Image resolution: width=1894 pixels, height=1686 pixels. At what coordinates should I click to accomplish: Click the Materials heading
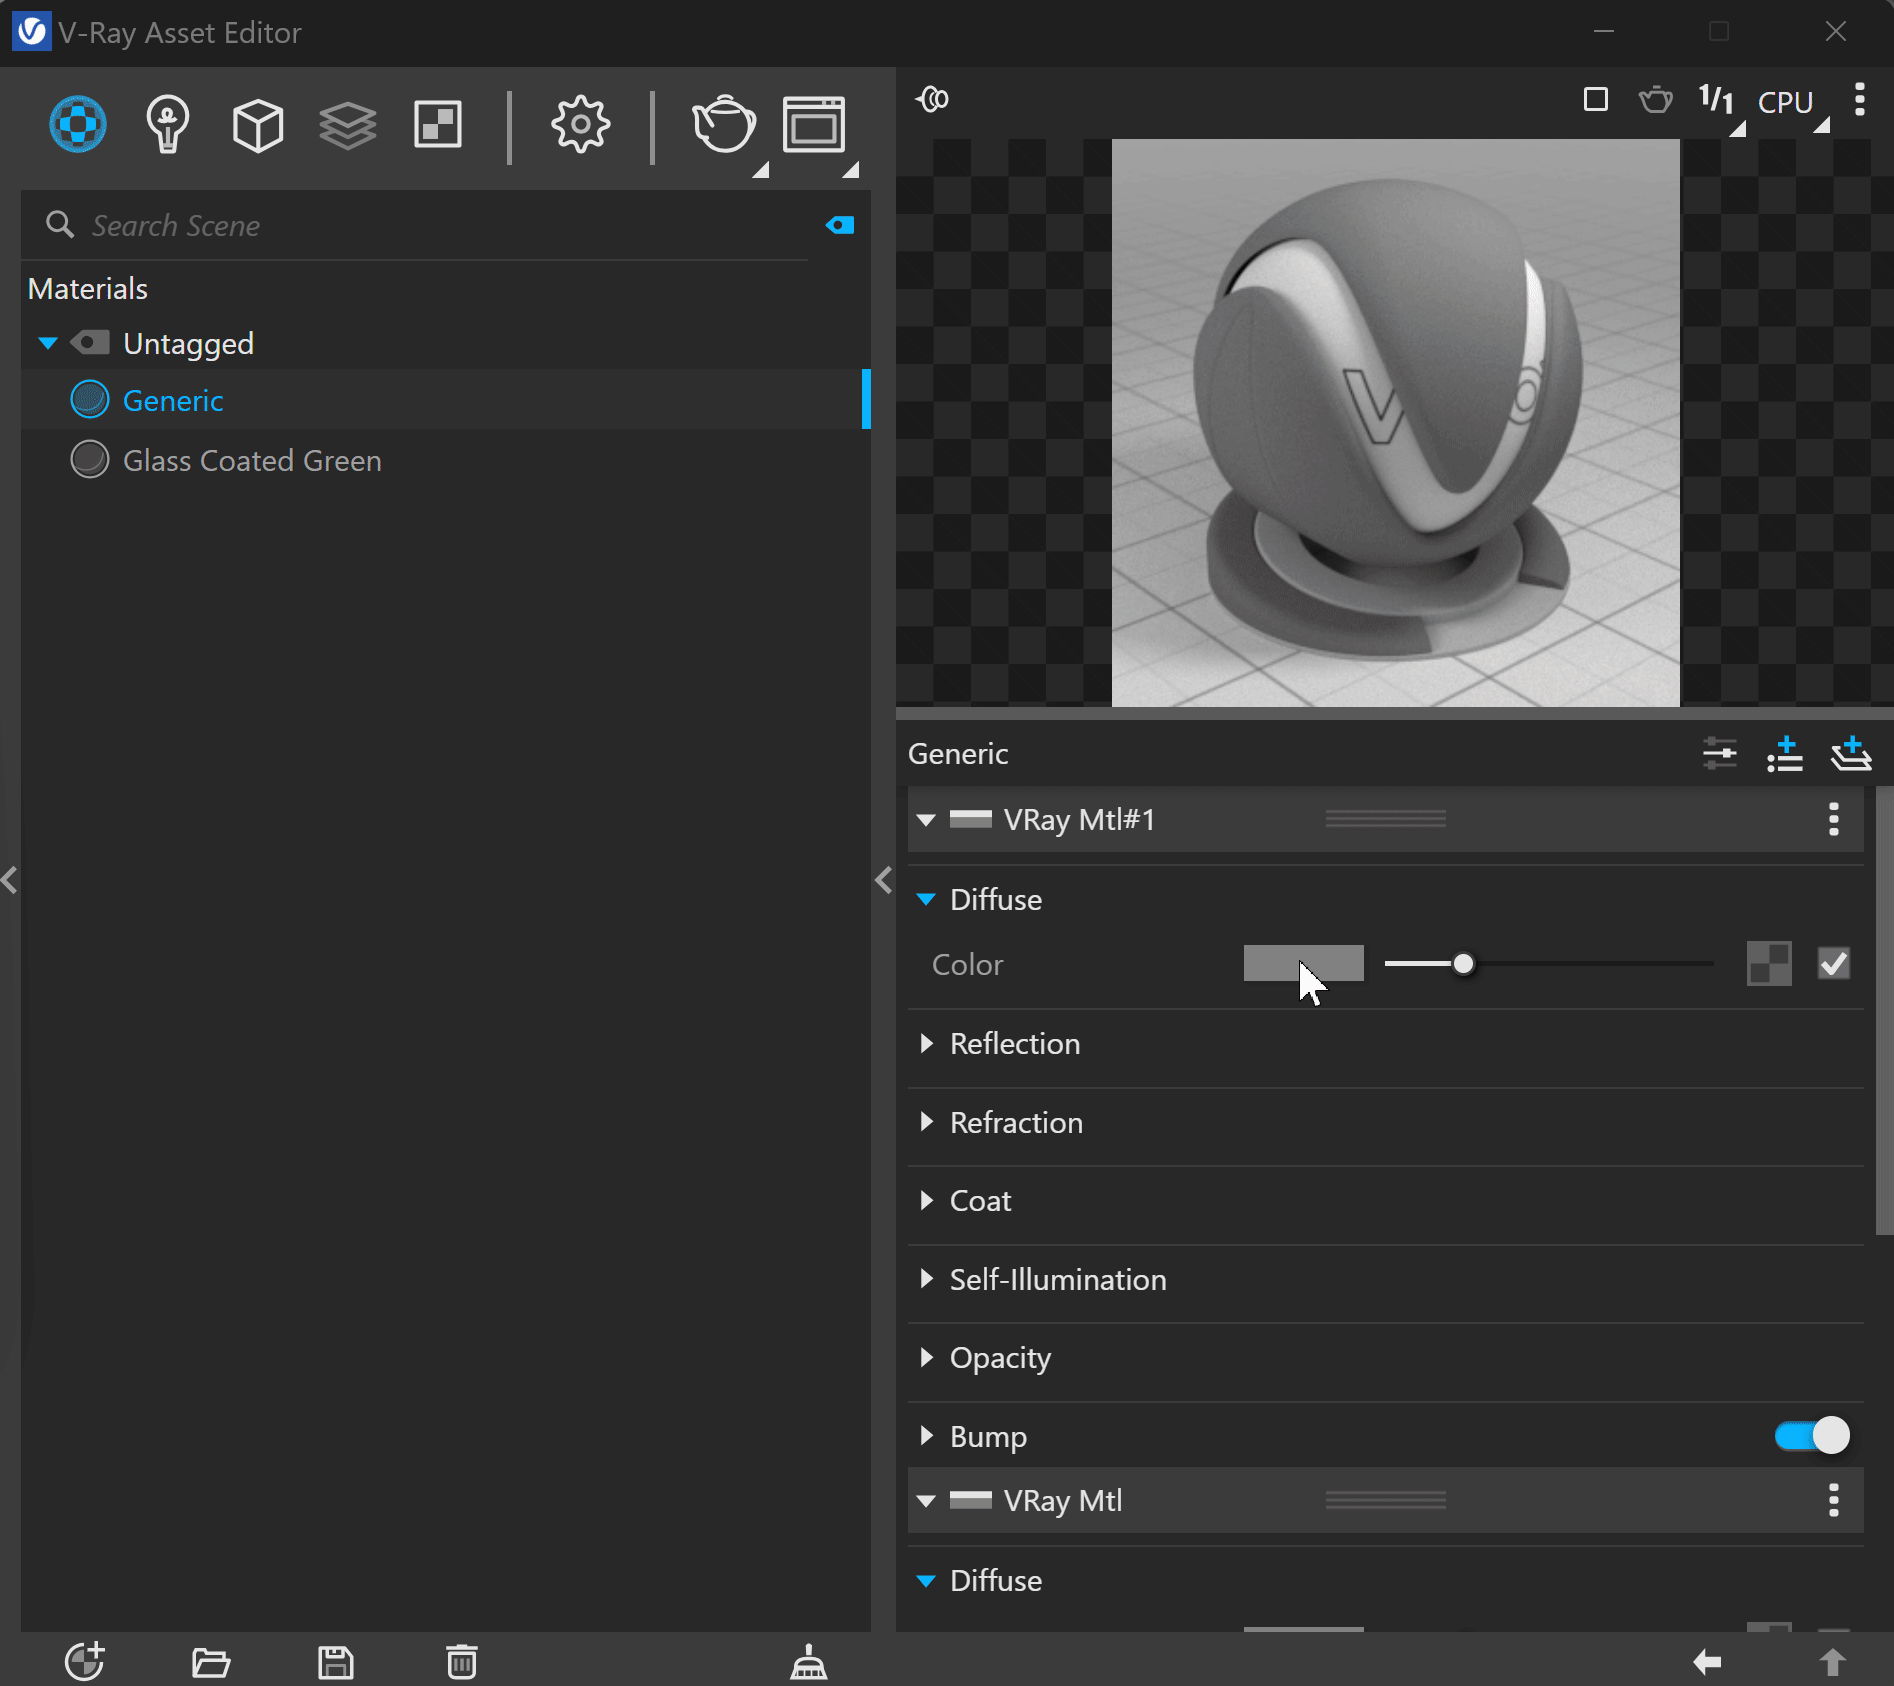point(88,289)
